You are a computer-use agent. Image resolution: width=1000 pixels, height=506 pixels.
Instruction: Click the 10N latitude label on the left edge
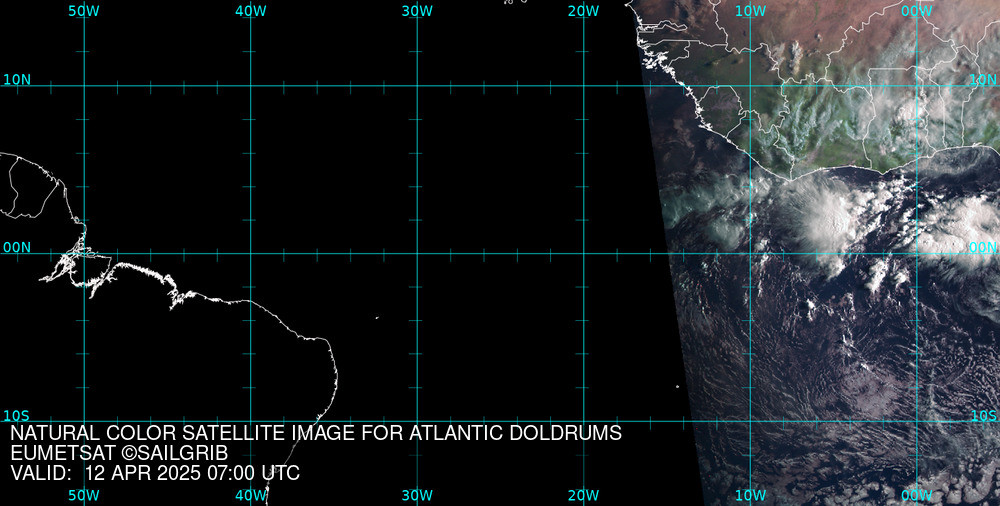click(x=17, y=80)
